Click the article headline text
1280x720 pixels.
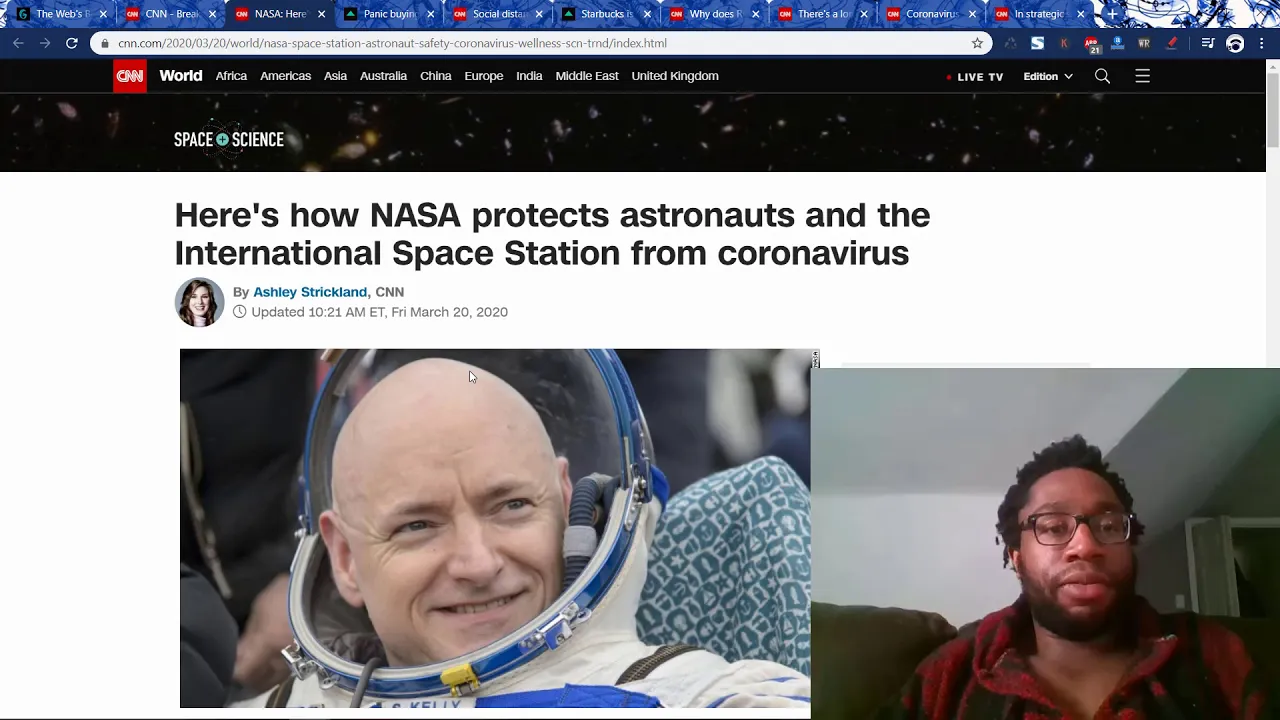click(x=552, y=234)
